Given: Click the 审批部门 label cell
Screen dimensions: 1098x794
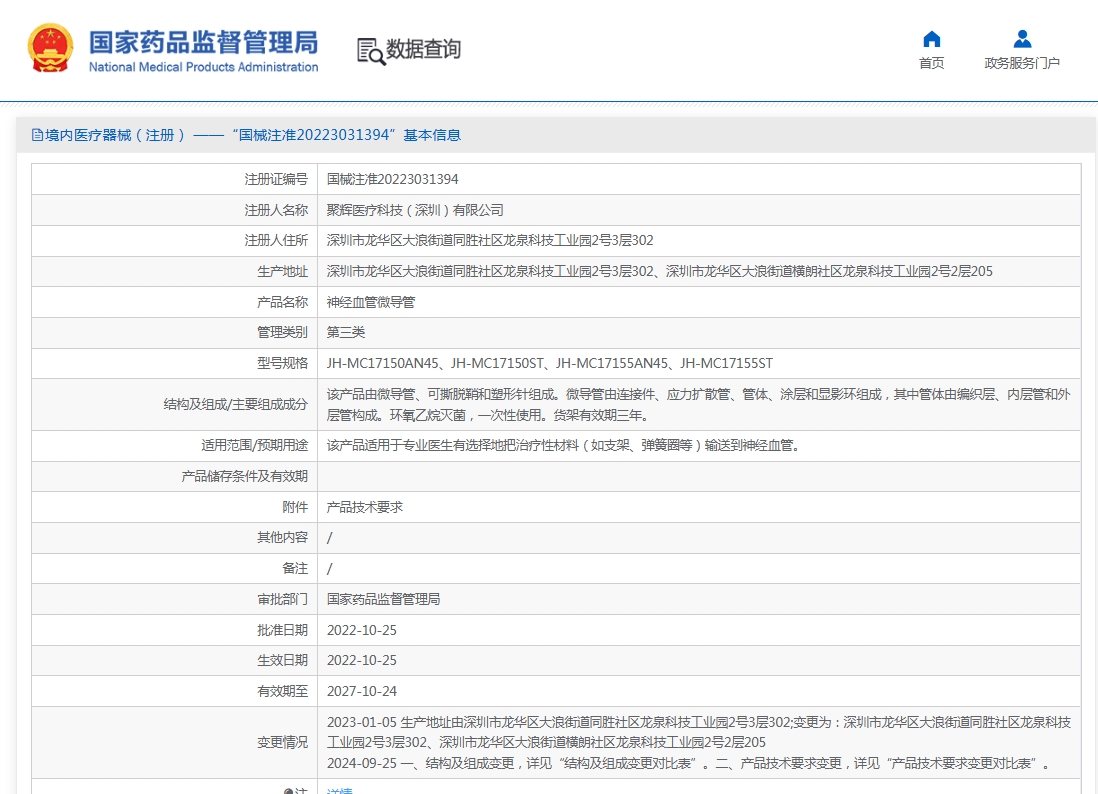Looking at the screenshot, I should pos(174,599).
